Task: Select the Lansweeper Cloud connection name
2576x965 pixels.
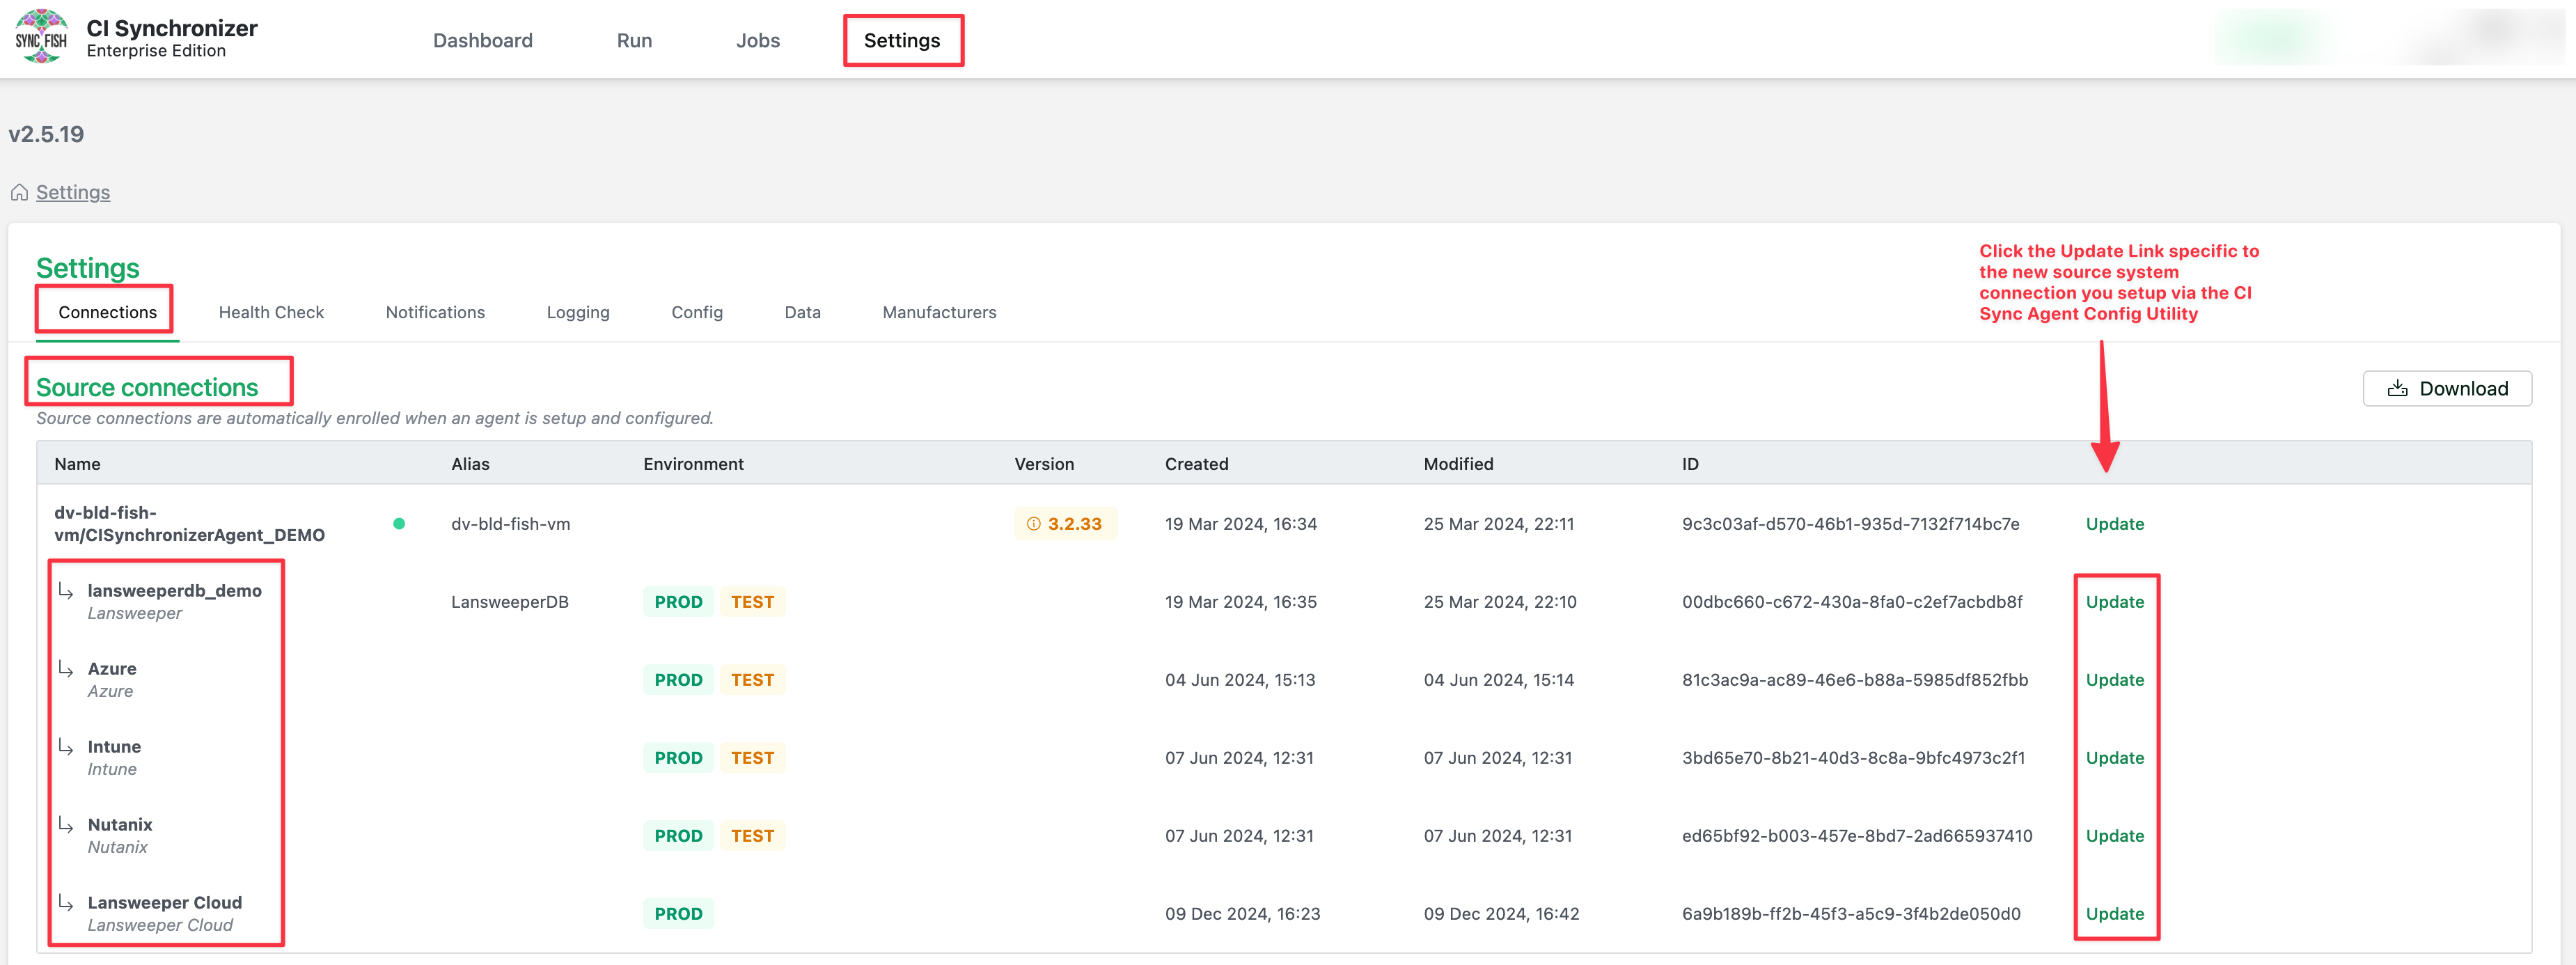Action: coord(164,902)
